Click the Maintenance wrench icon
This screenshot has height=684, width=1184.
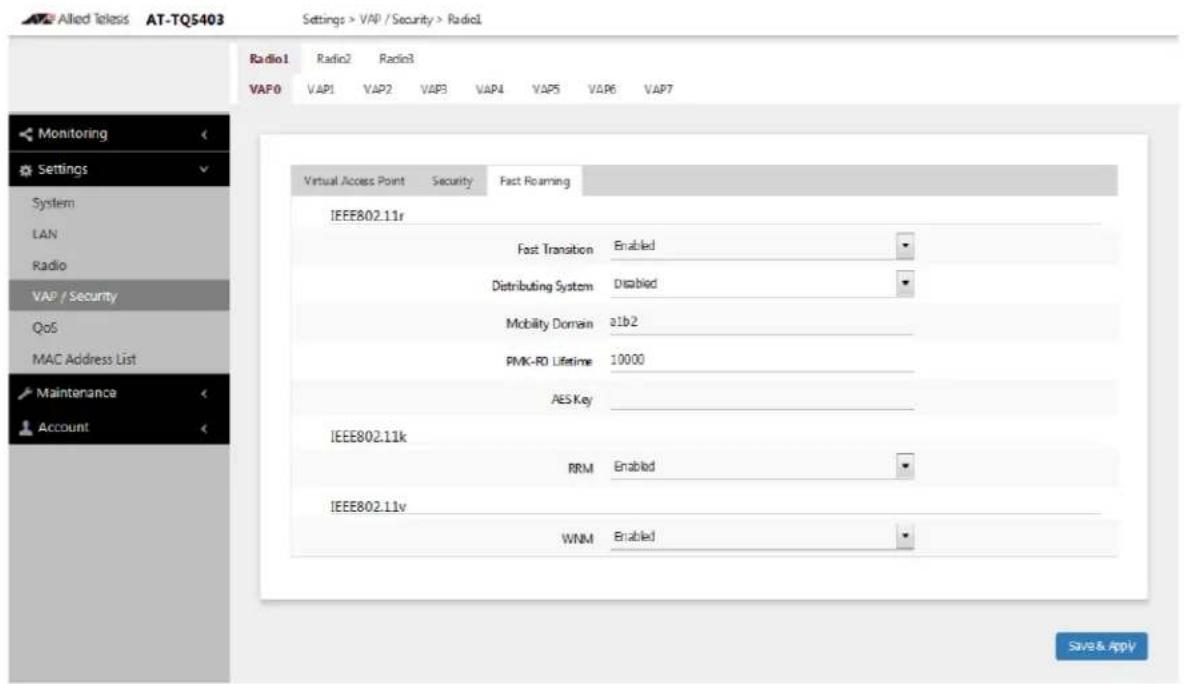(x=25, y=393)
